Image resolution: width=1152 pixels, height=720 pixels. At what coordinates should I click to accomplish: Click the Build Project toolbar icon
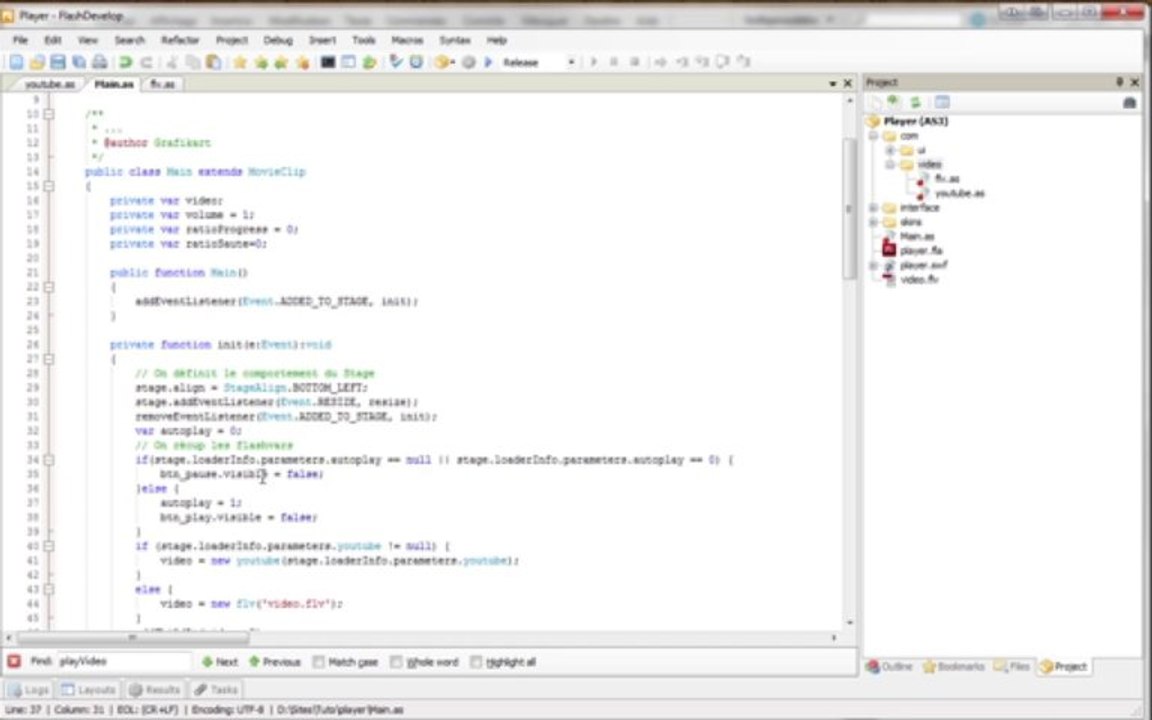click(x=443, y=62)
